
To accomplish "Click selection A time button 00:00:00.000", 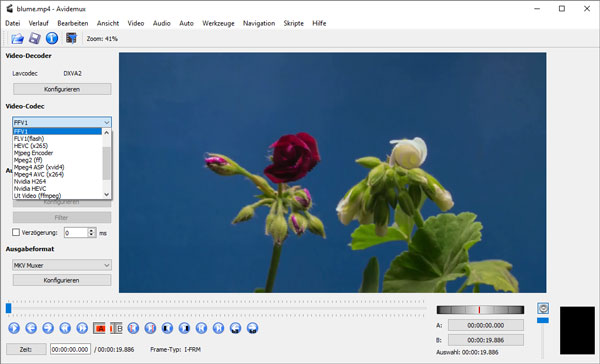I will (x=486, y=325).
